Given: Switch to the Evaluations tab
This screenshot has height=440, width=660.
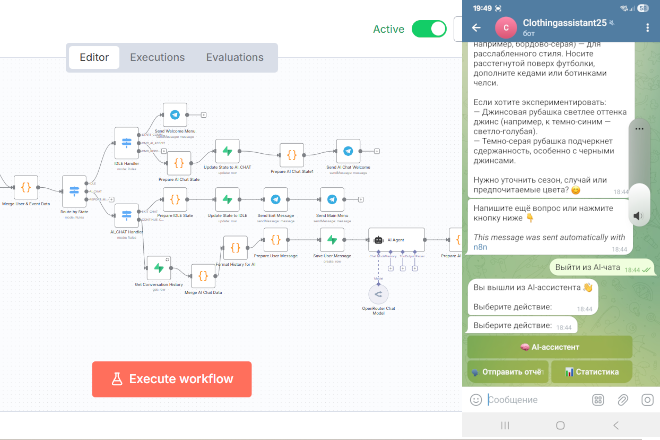Looking at the screenshot, I should [235, 57].
